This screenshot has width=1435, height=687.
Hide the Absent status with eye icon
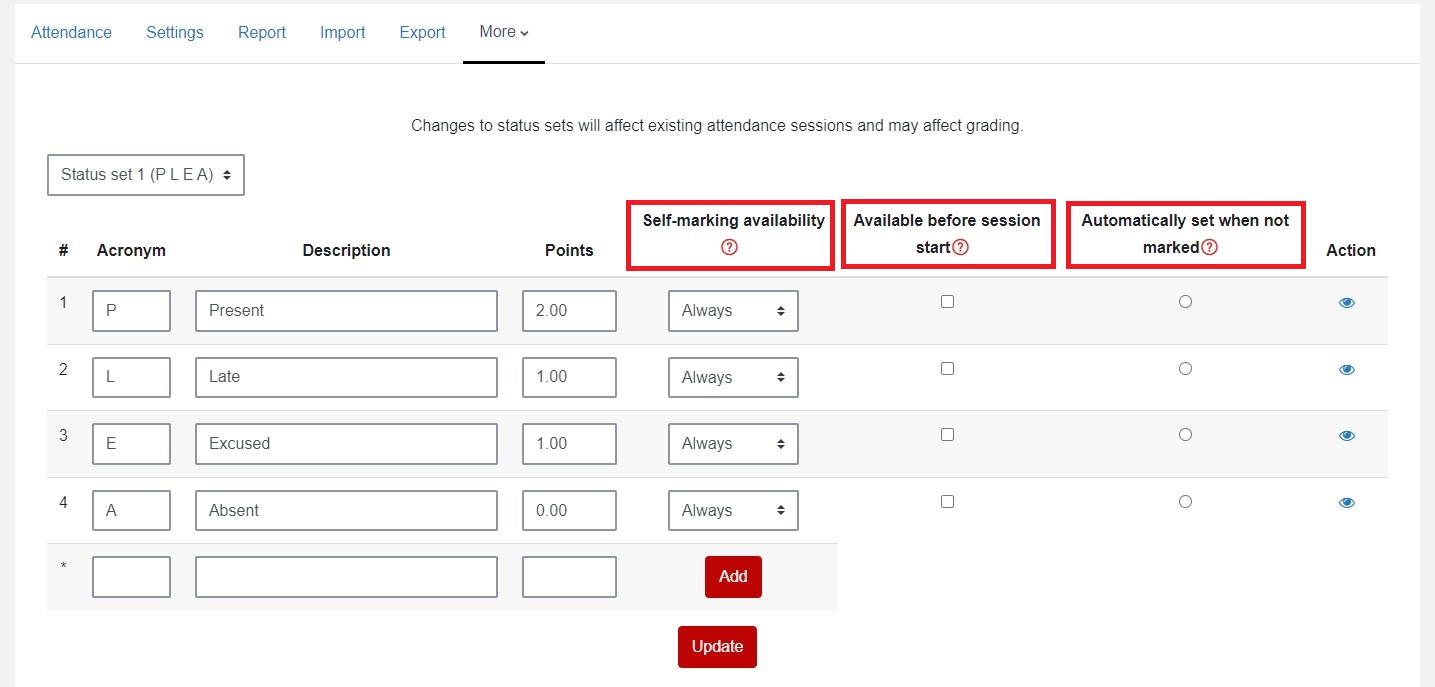[x=1347, y=503]
